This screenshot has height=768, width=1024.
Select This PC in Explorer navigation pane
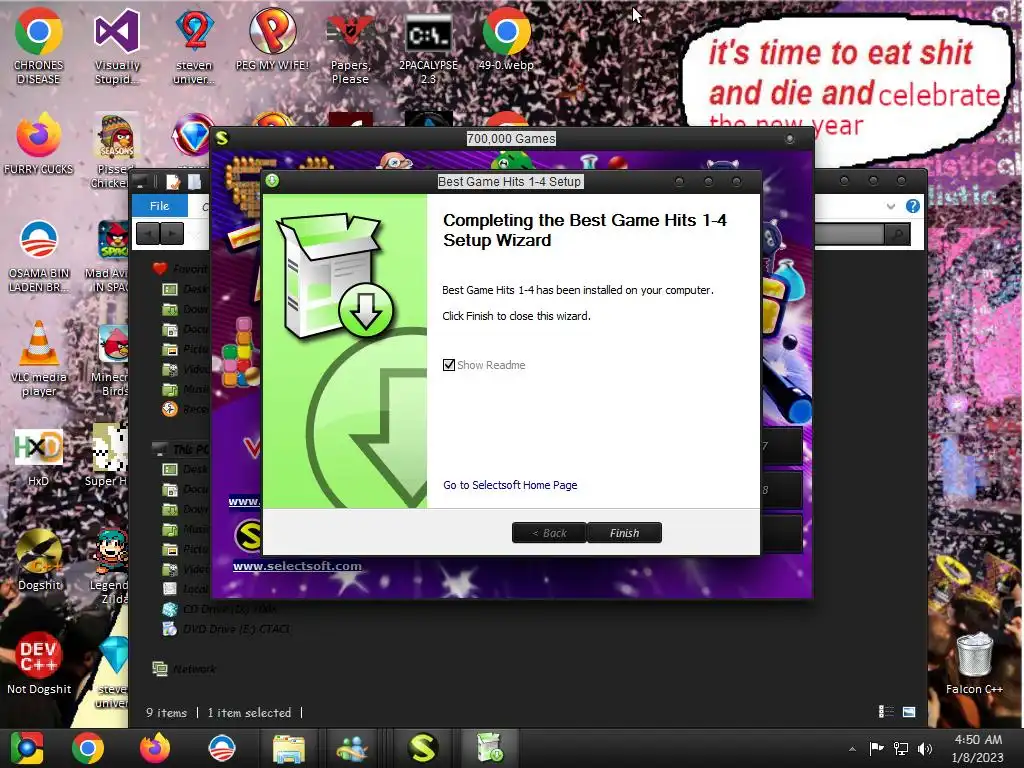click(182, 449)
